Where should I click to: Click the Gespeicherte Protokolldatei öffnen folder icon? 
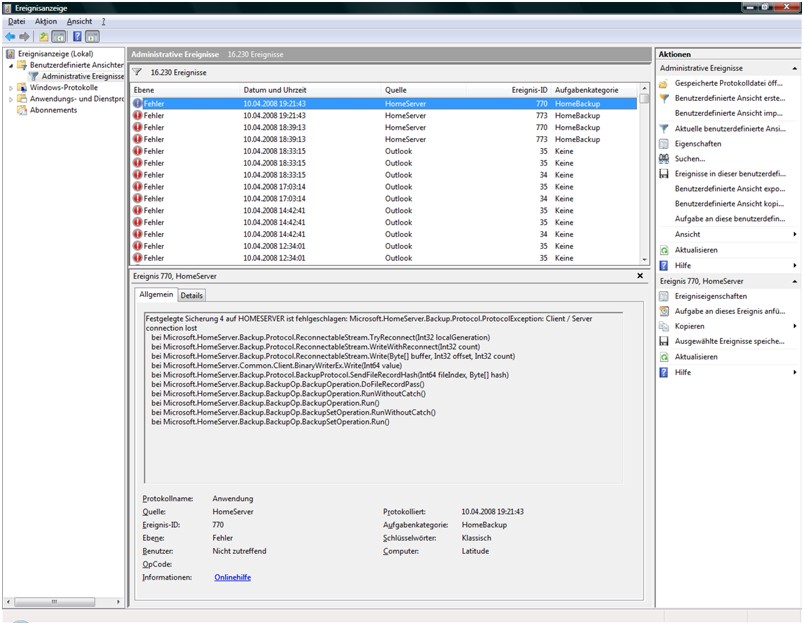click(664, 83)
